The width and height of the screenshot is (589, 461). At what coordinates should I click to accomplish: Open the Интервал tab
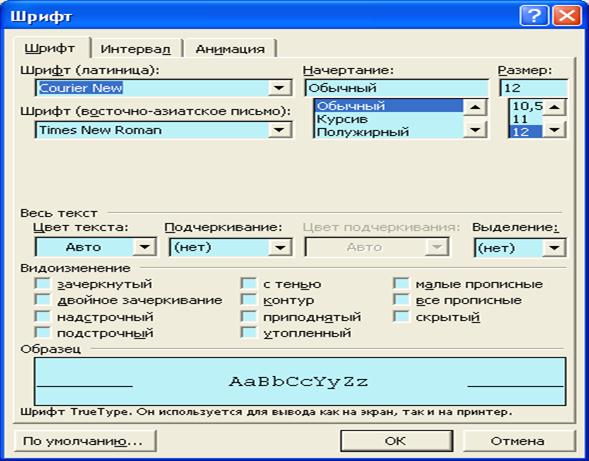click(136, 49)
